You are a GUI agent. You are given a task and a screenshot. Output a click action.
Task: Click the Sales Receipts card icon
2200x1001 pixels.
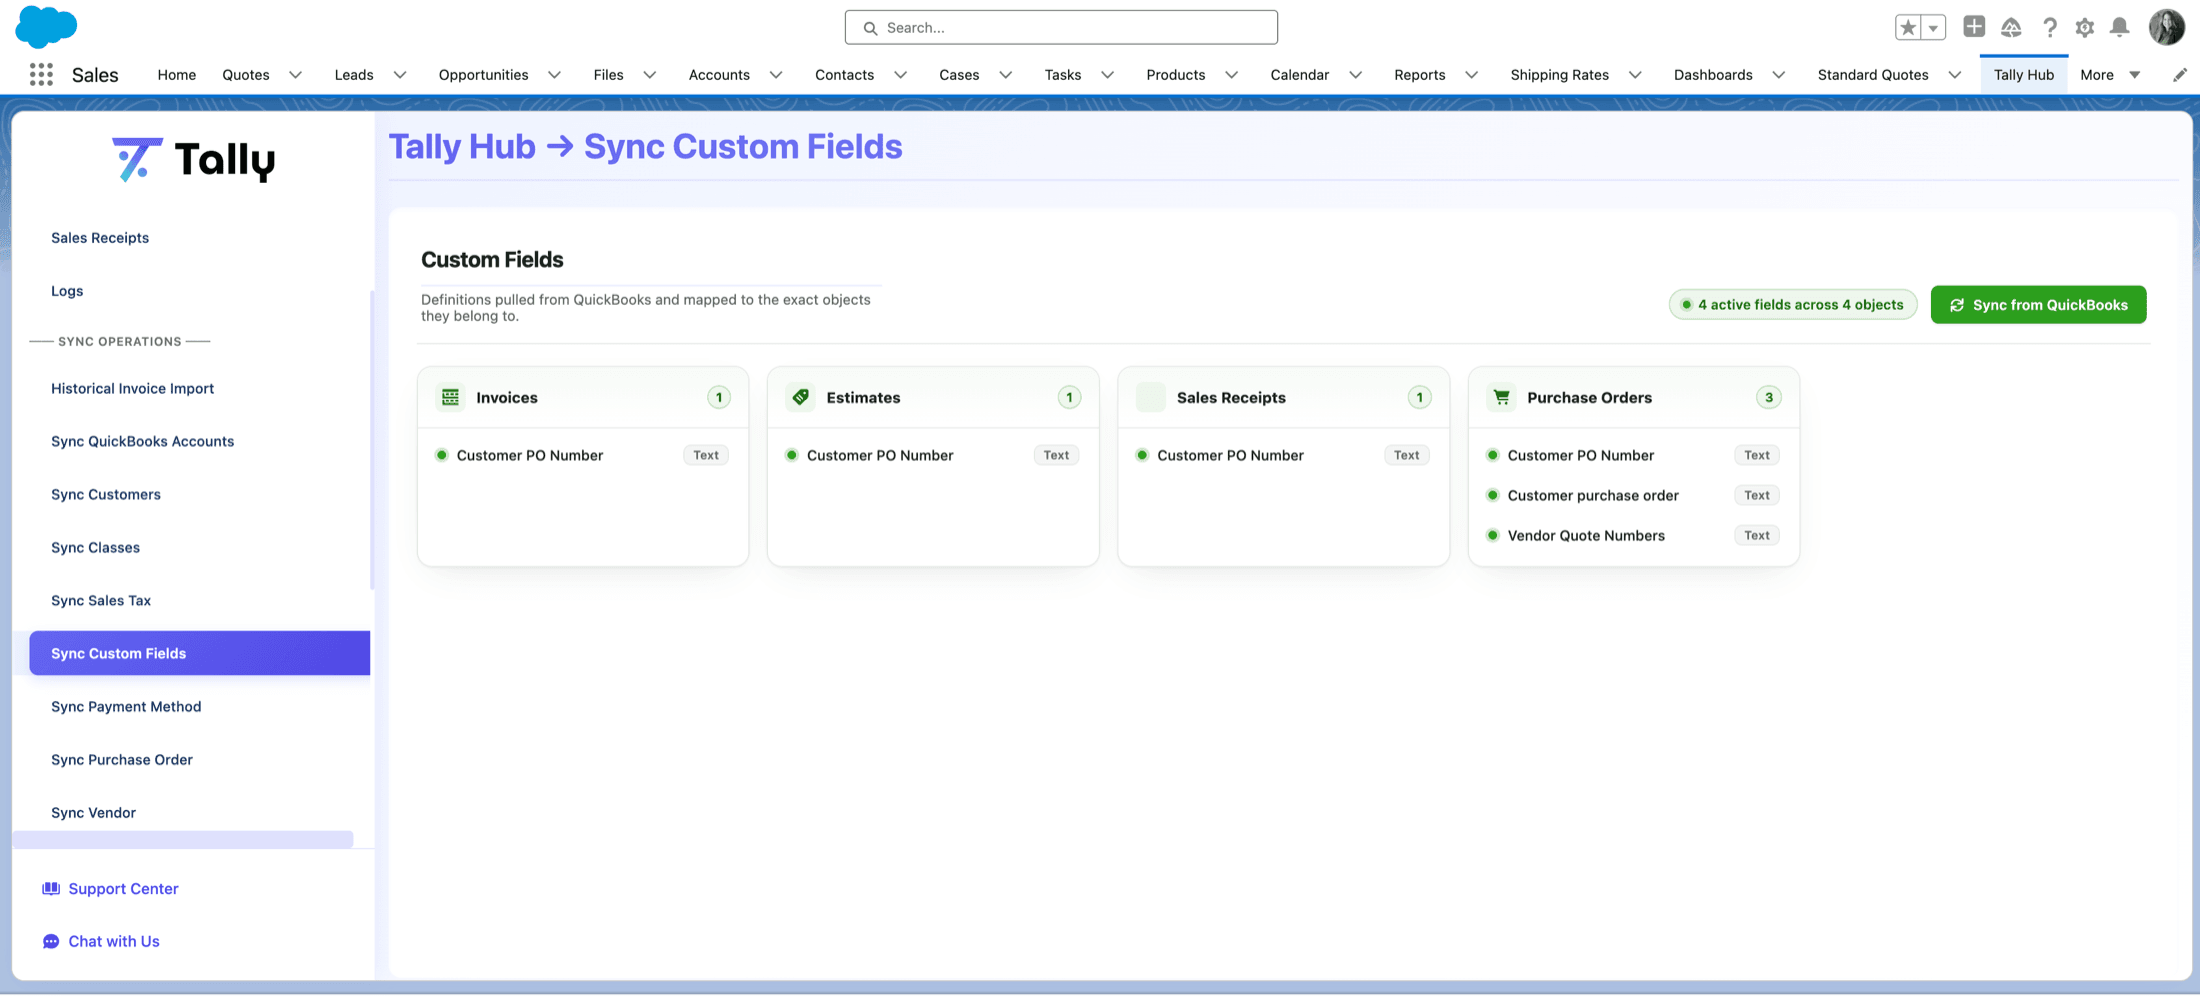click(x=1151, y=397)
